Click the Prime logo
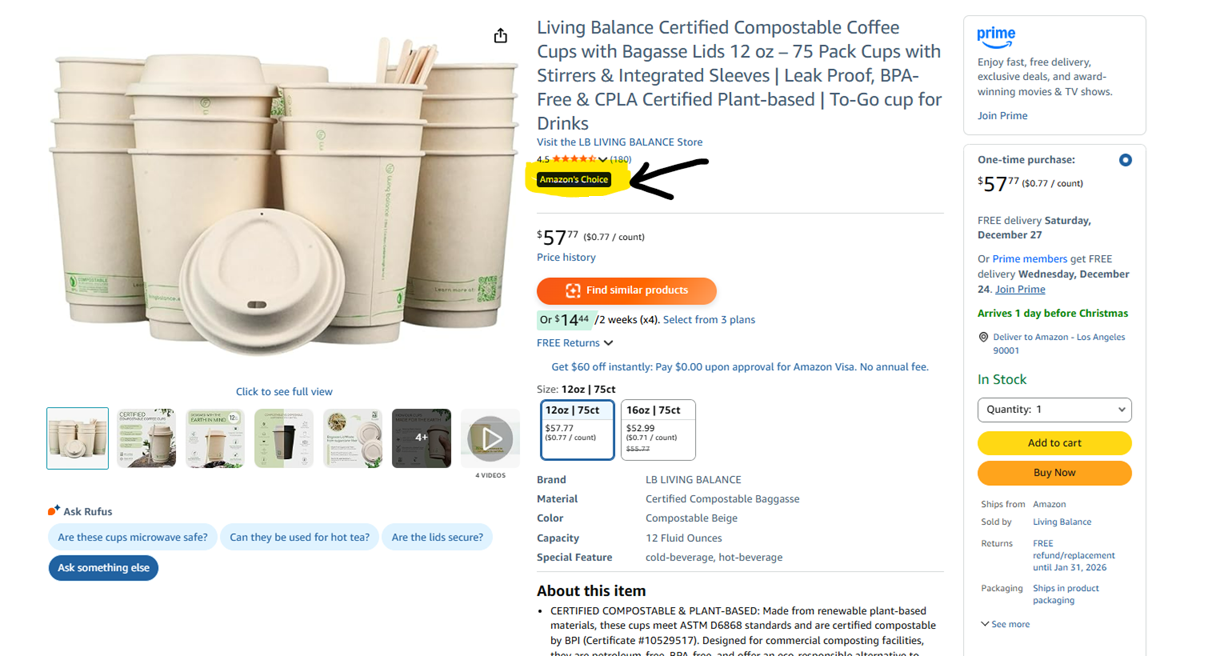1220x656 pixels. 996,37
